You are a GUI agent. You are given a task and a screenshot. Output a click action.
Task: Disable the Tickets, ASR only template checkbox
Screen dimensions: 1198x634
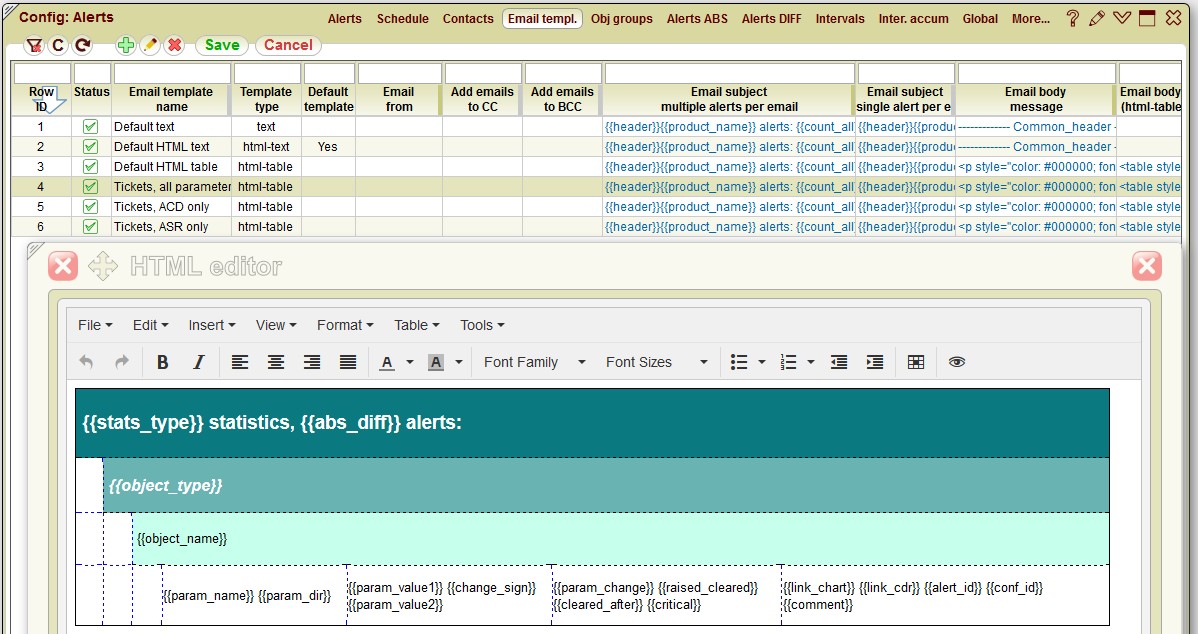click(90, 226)
